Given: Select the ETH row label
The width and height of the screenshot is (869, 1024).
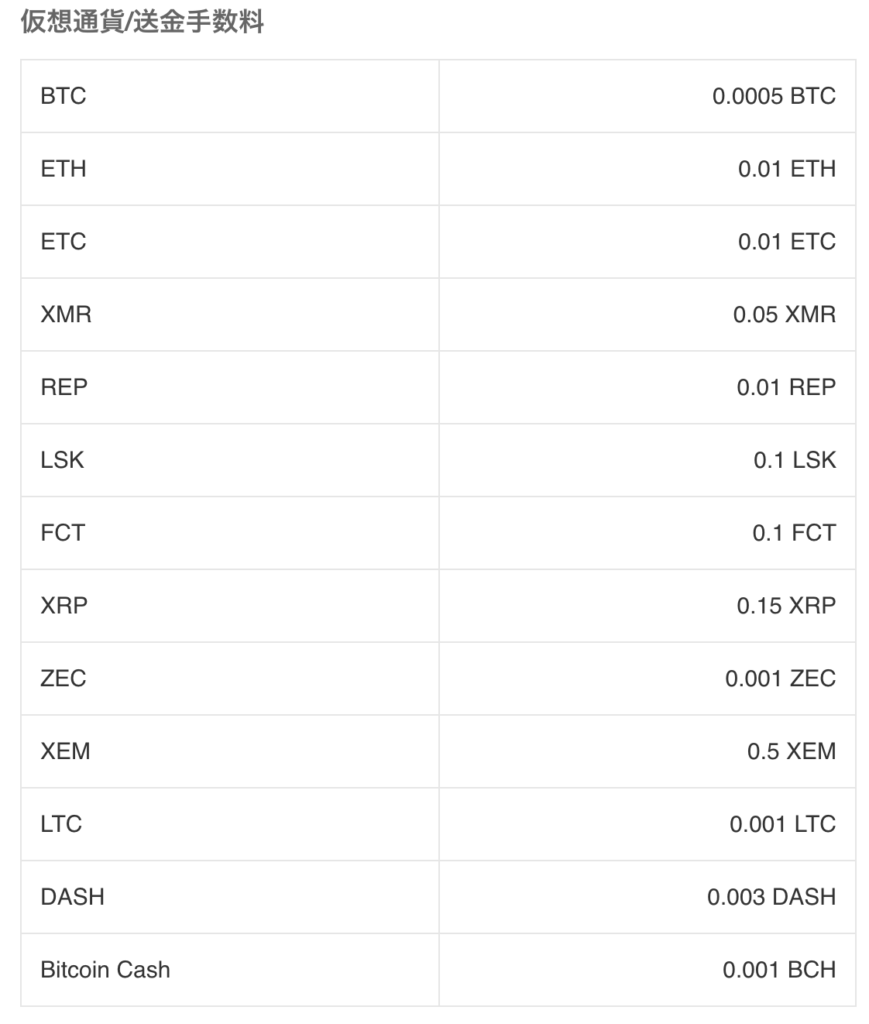Looking at the screenshot, I should (x=63, y=169).
